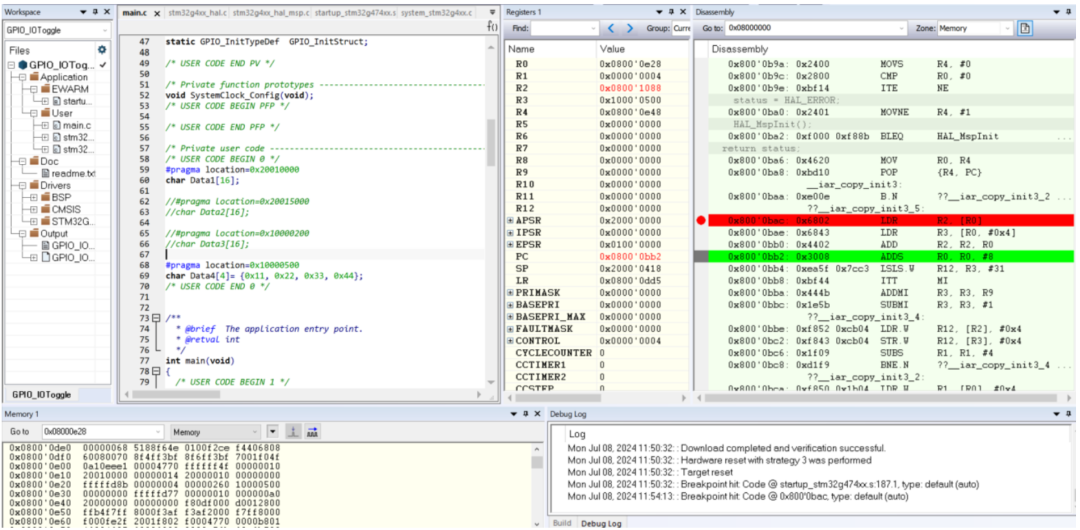
Task: Expand the APSR register
Action: (510, 221)
